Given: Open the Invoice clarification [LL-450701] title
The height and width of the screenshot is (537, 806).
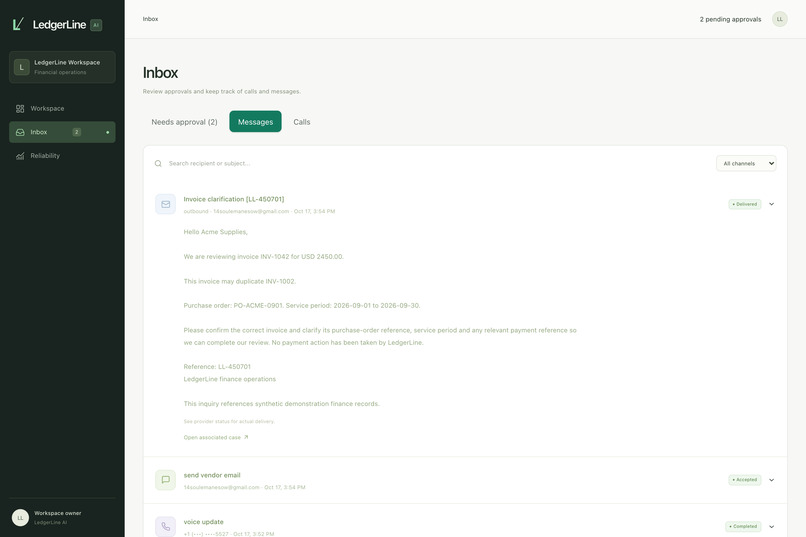Looking at the screenshot, I should pyautogui.click(x=234, y=199).
